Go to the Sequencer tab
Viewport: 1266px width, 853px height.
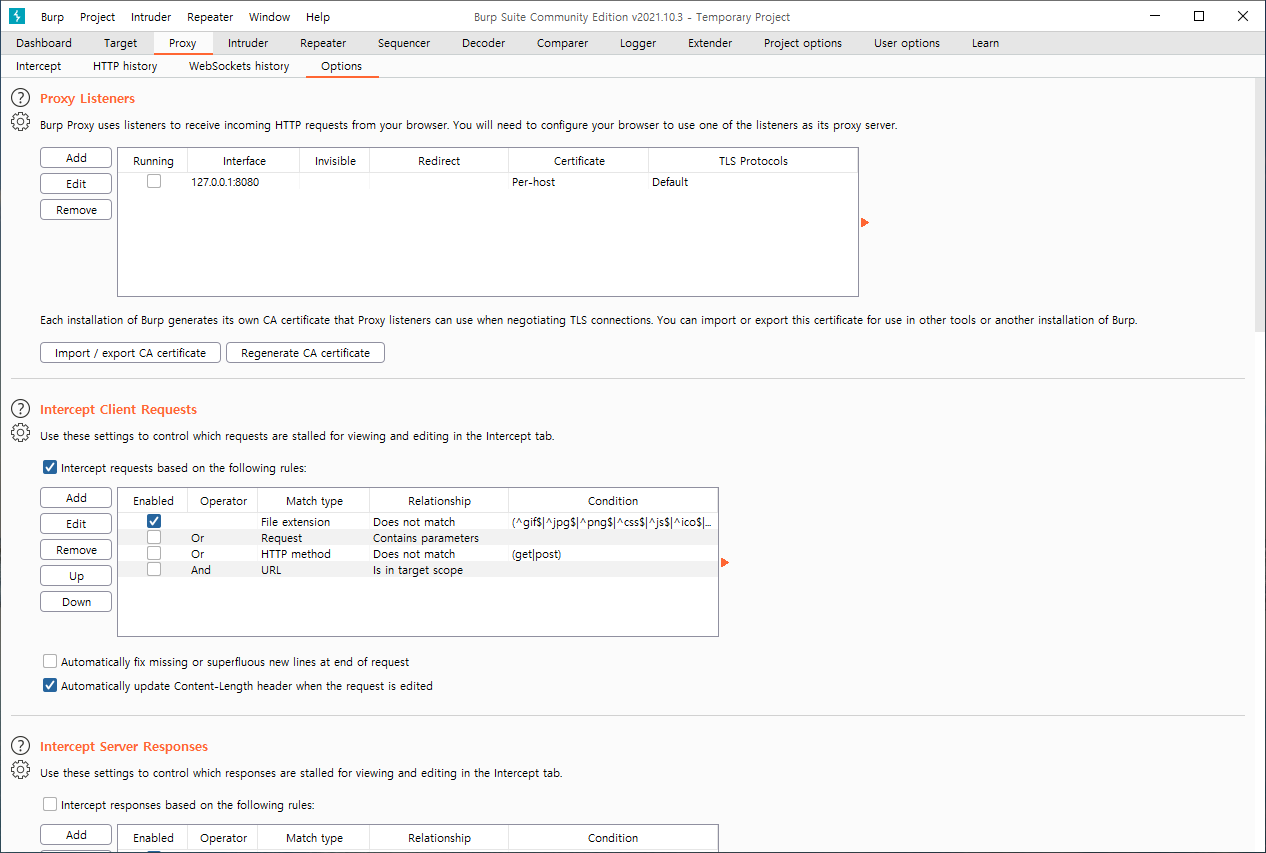point(404,43)
